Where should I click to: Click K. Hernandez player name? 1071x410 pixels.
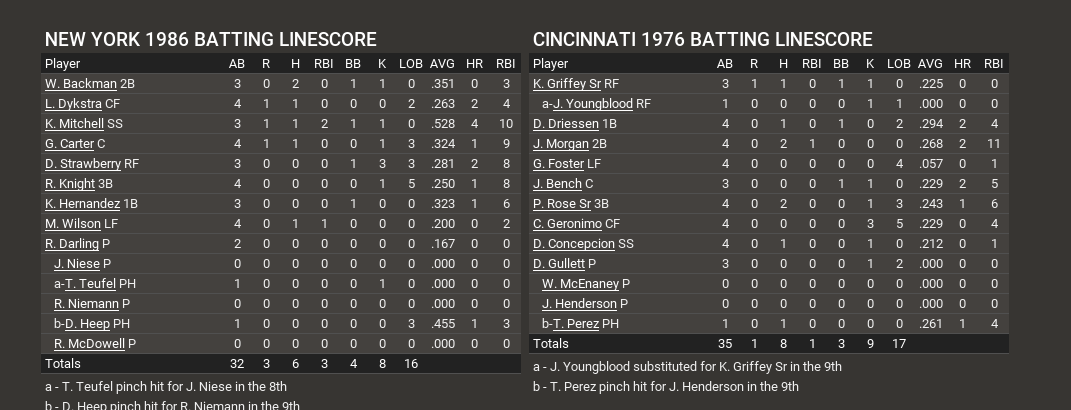[82, 204]
